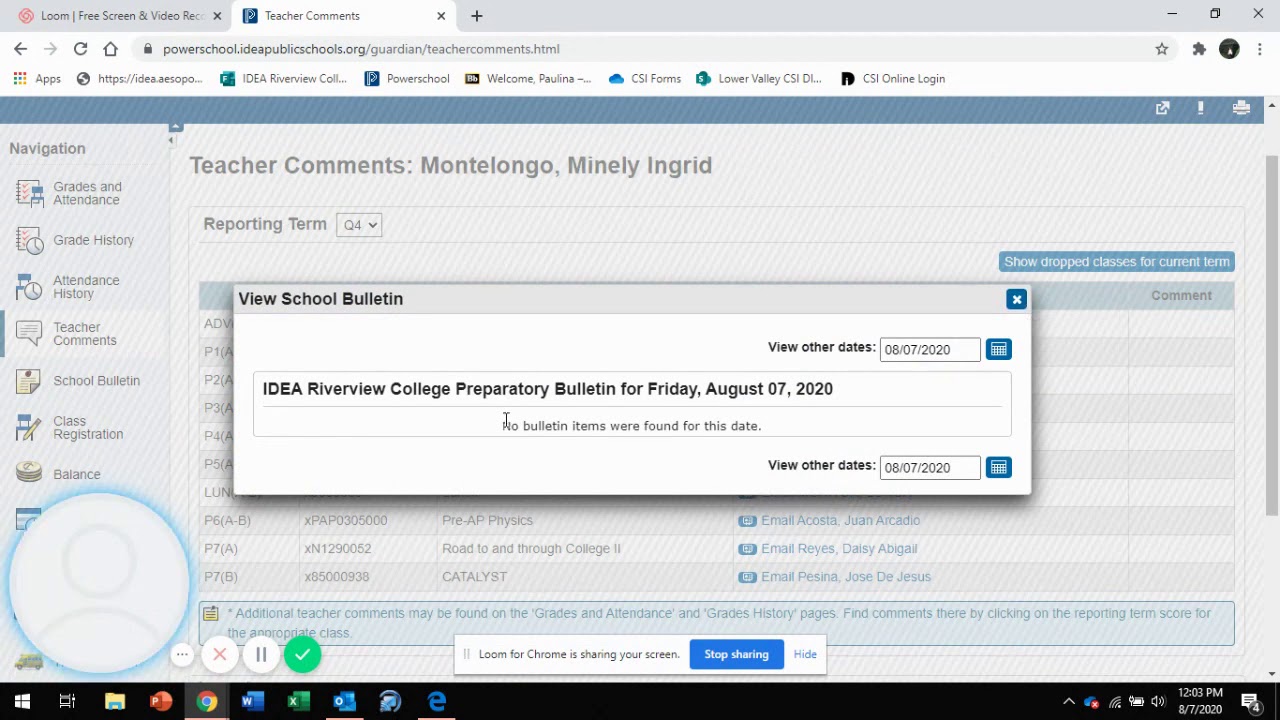Open CSI Forms bookmark
The width and height of the screenshot is (1280, 720).
(645, 78)
